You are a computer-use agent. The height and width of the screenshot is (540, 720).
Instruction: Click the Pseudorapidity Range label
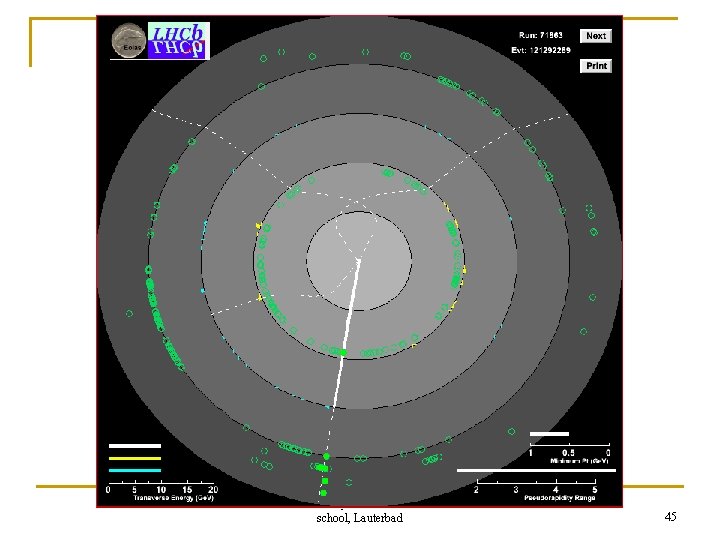click(560, 498)
